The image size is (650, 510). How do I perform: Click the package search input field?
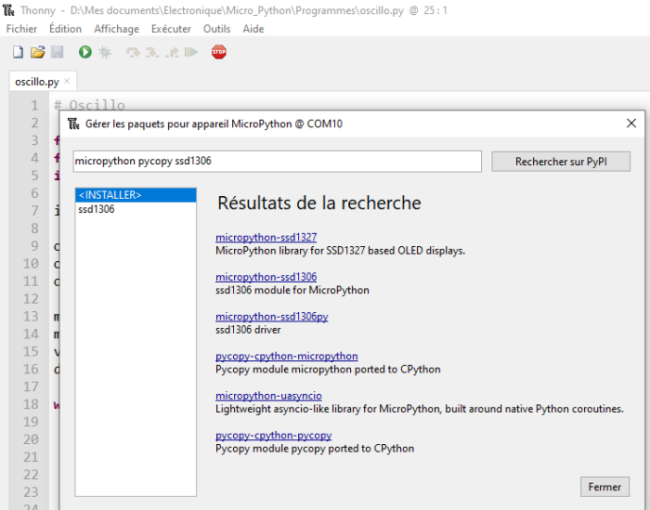(x=277, y=161)
